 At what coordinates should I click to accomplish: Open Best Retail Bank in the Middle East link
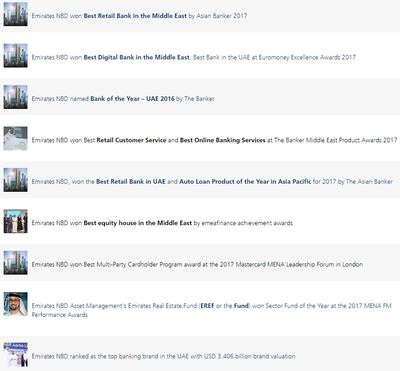tap(135, 16)
